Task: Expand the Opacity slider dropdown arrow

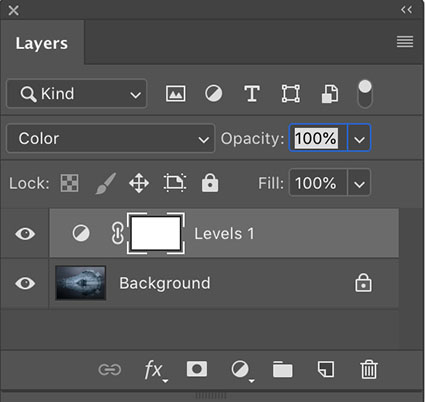Action: [x=359, y=138]
